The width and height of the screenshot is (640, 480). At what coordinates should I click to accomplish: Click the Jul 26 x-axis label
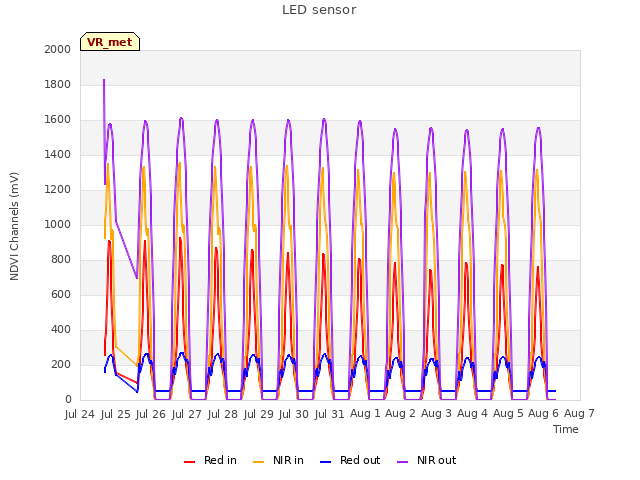click(x=151, y=414)
